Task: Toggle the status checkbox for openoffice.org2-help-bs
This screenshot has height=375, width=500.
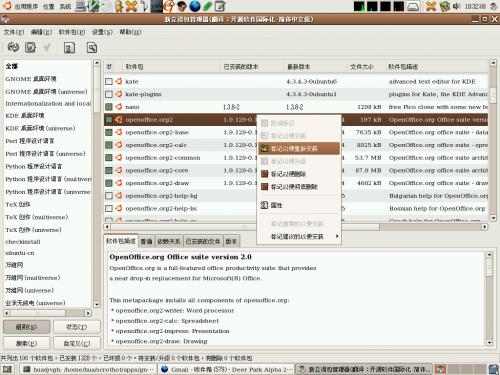Action: 109,208
